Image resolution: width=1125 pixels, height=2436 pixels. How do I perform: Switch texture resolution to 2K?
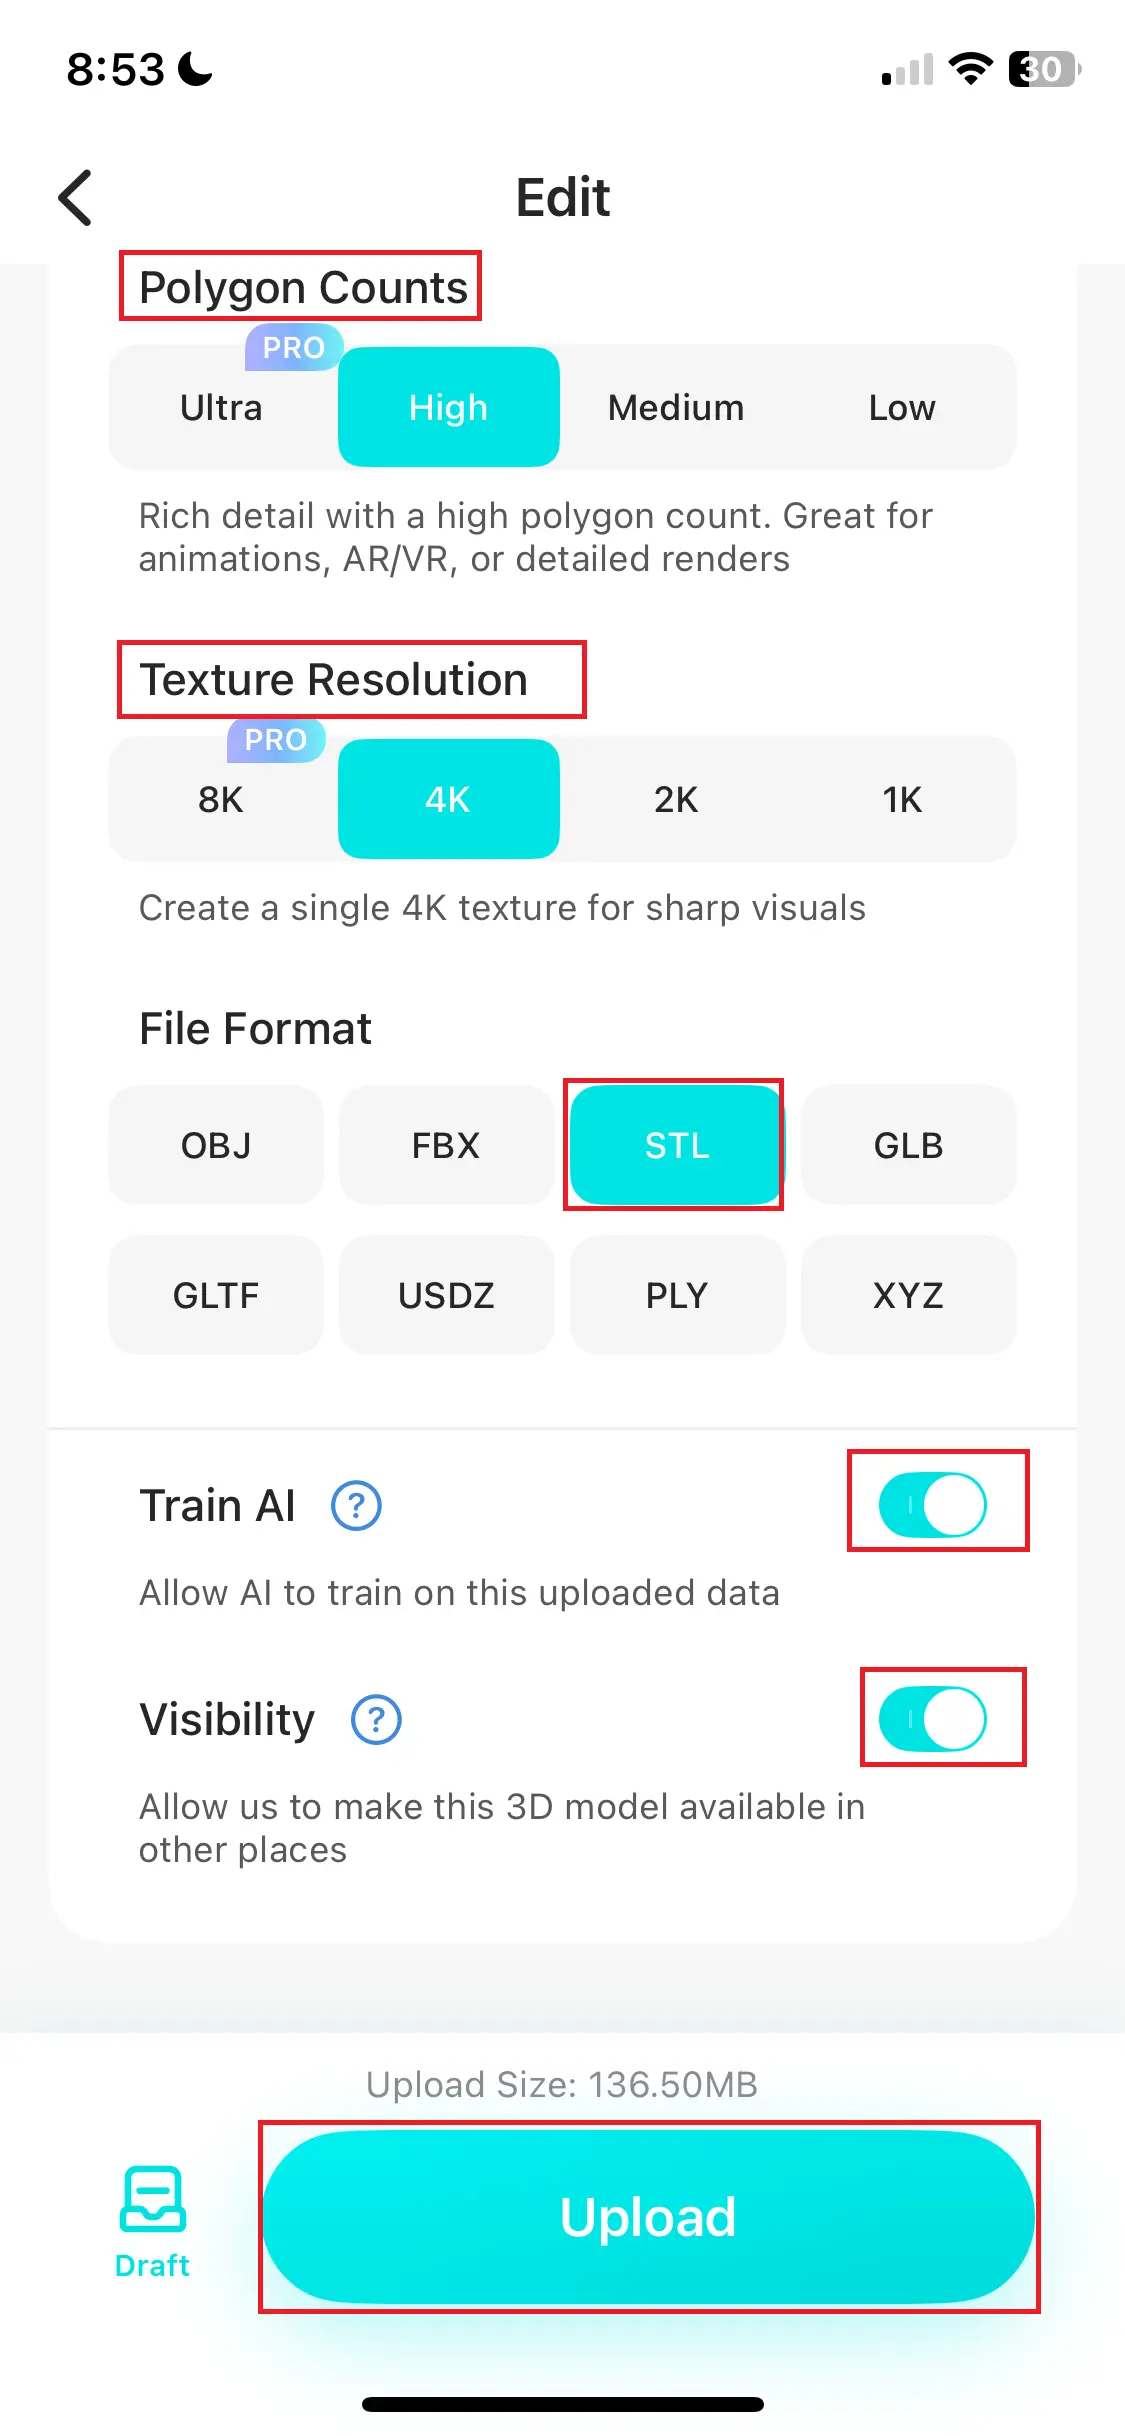[x=676, y=800]
